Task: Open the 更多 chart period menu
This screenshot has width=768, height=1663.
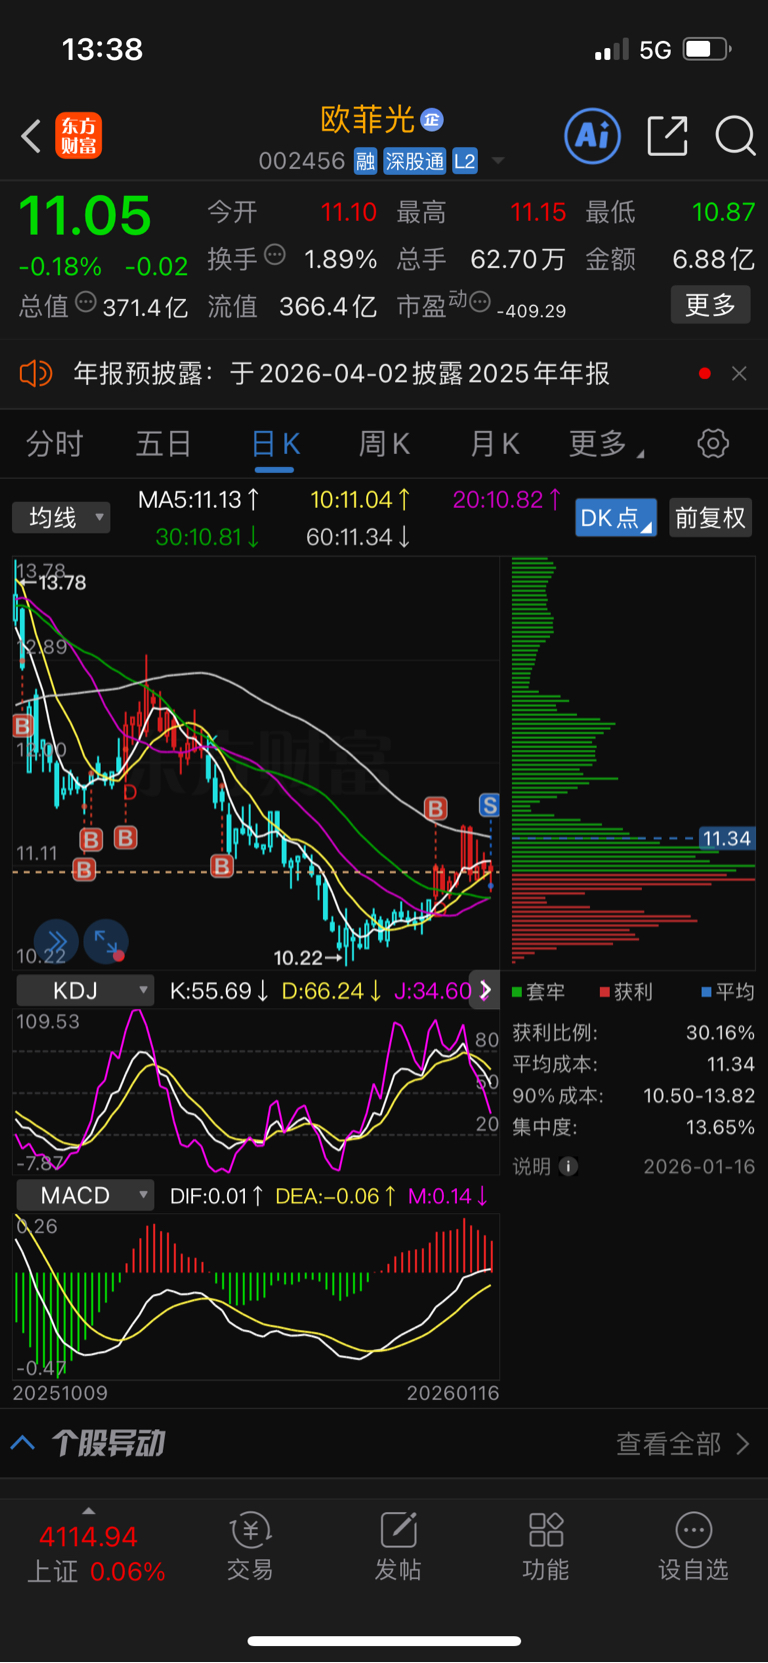Action: pyautogui.click(x=606, y=444)
